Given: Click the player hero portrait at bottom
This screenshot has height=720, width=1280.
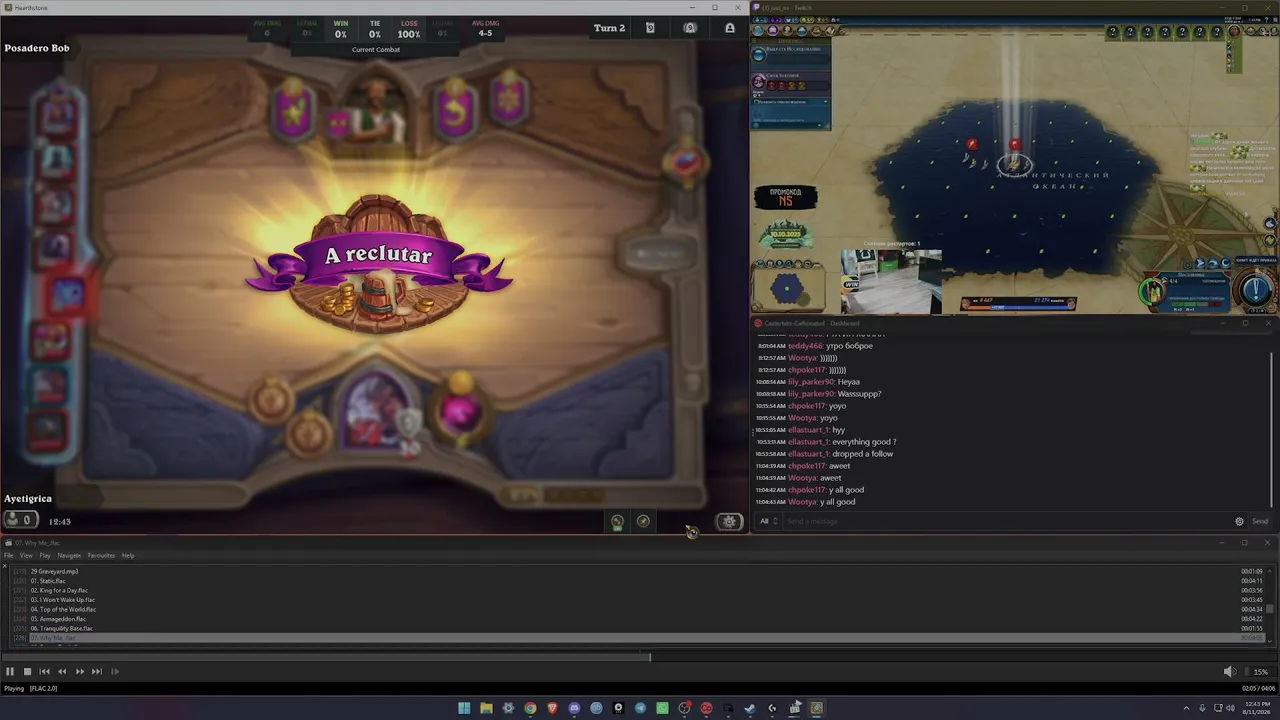Looking at the screenshot, I should tap(377, 412).
